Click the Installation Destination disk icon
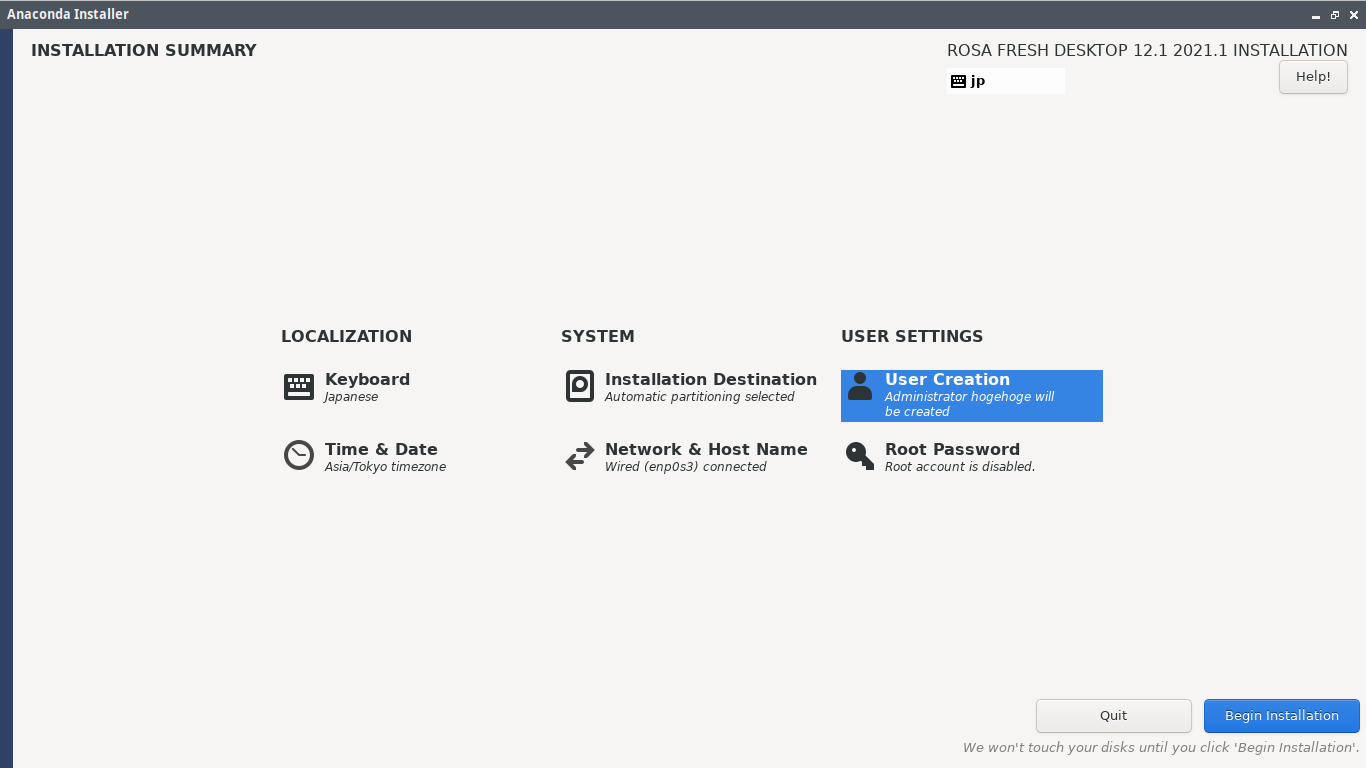 pyautogui.click(x=579, y=386)
